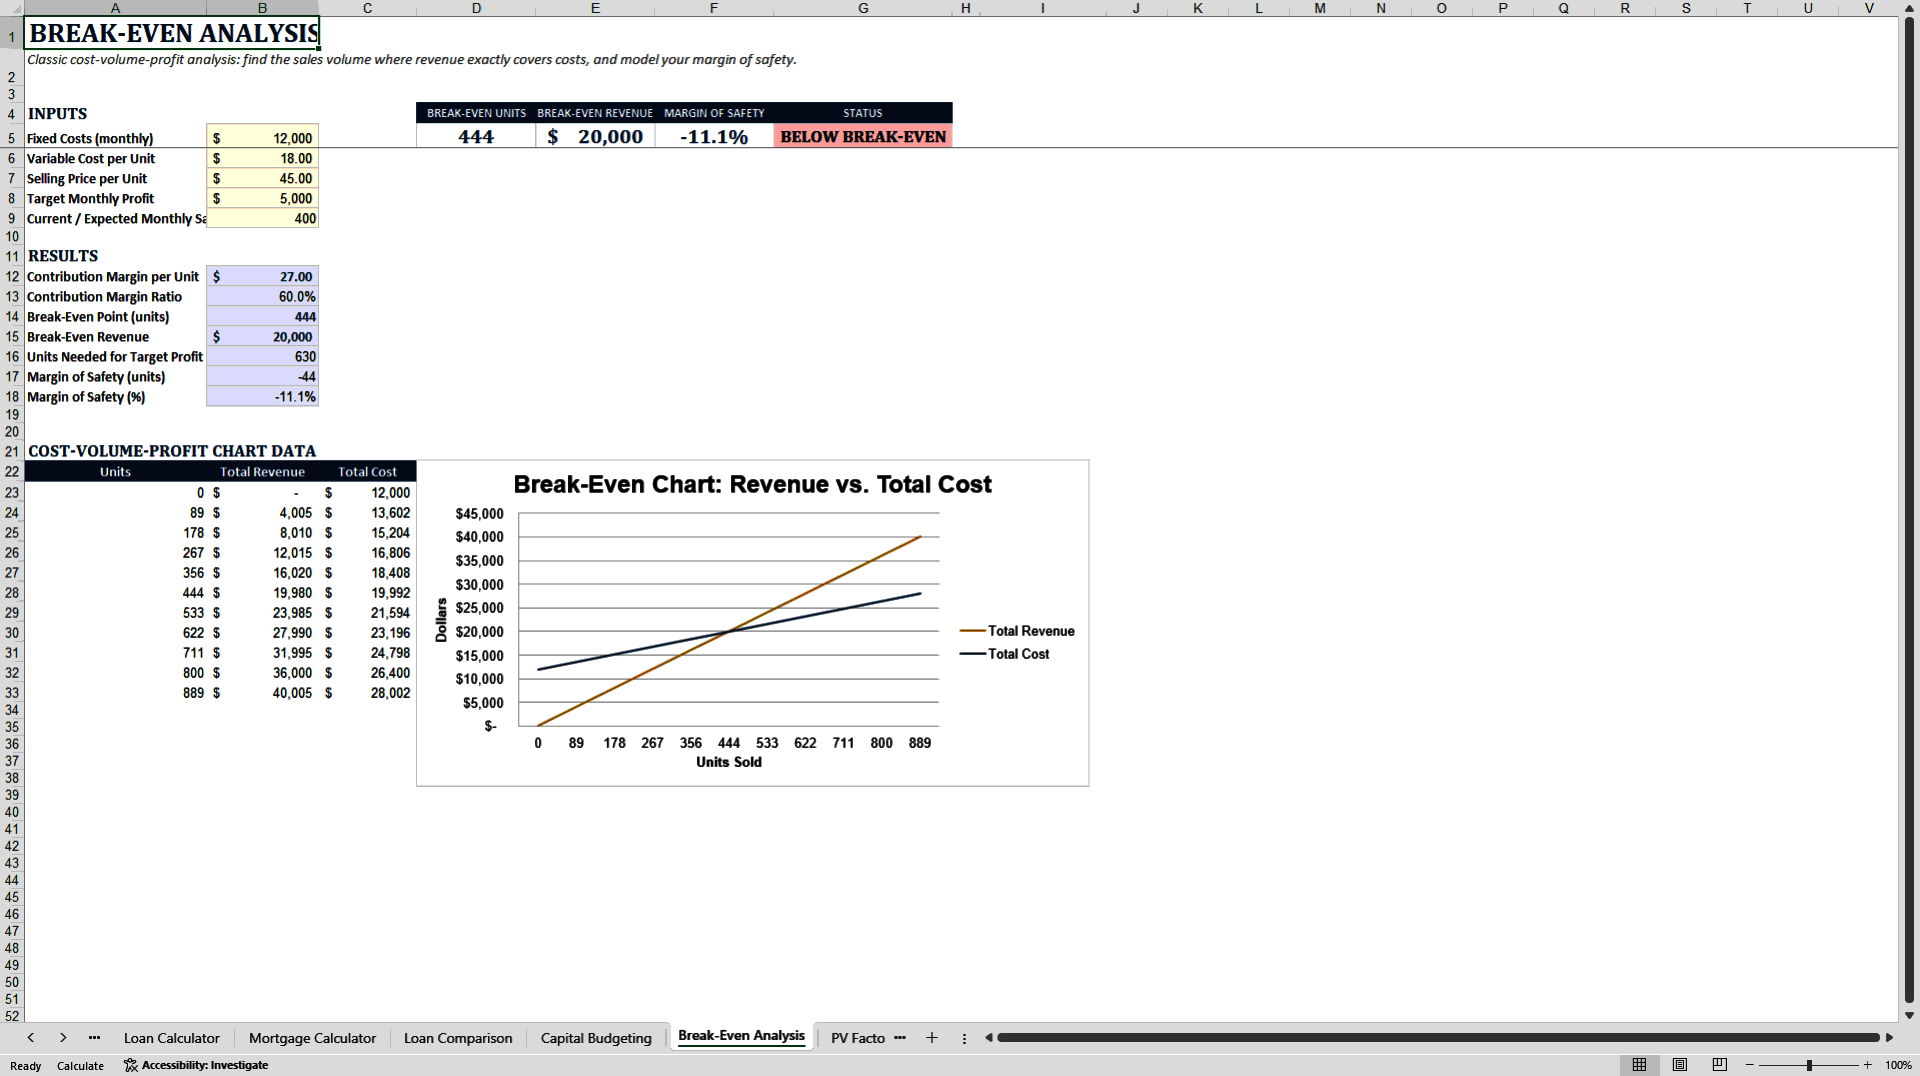Select Variable Cost per Unit value 18.00

click(262, 158)
